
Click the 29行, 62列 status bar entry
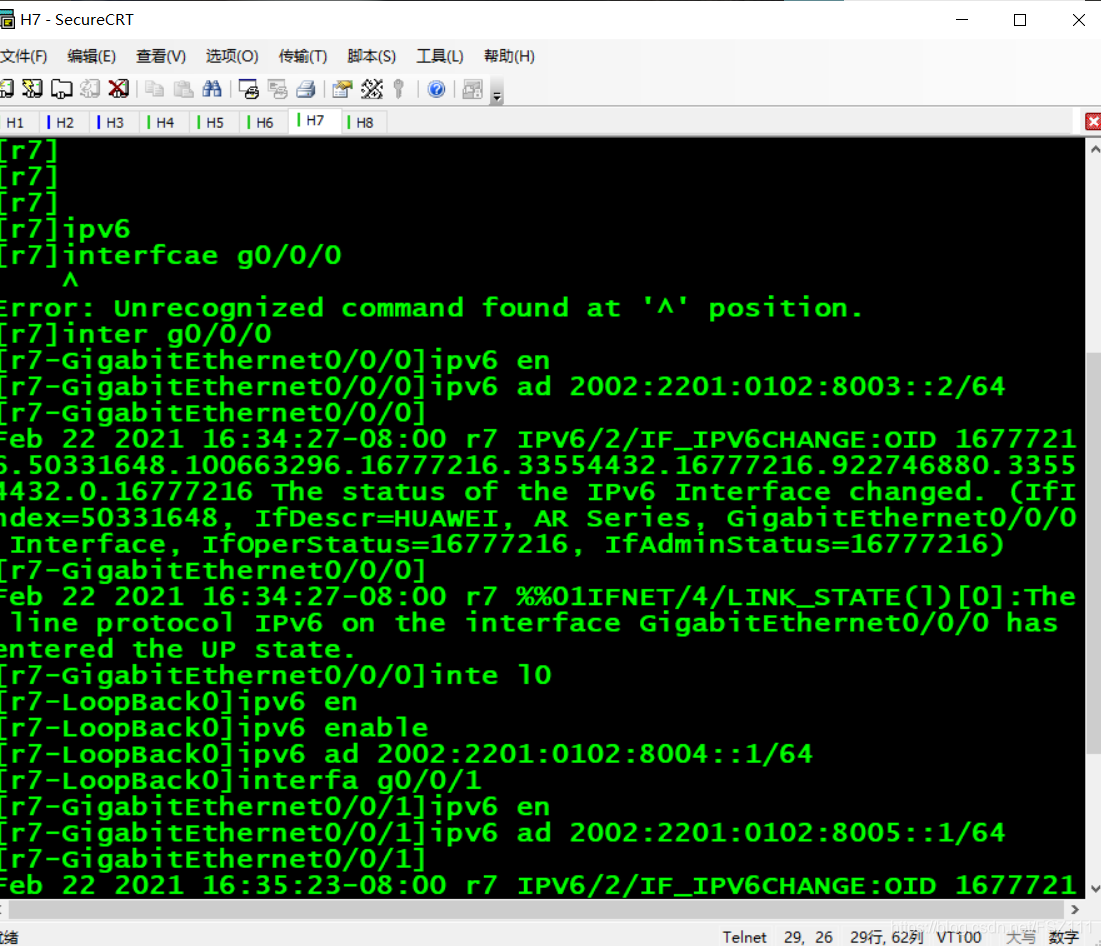click(x=886, y=937)
